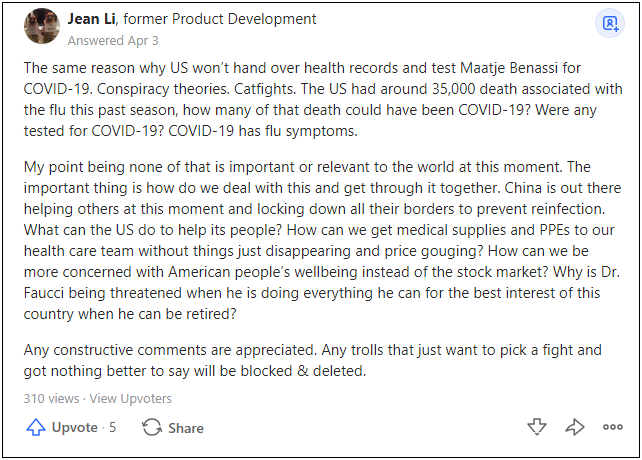642x460 pixels.
Task: Downvote this answer using the down arrow
Action: click(537, 428)
